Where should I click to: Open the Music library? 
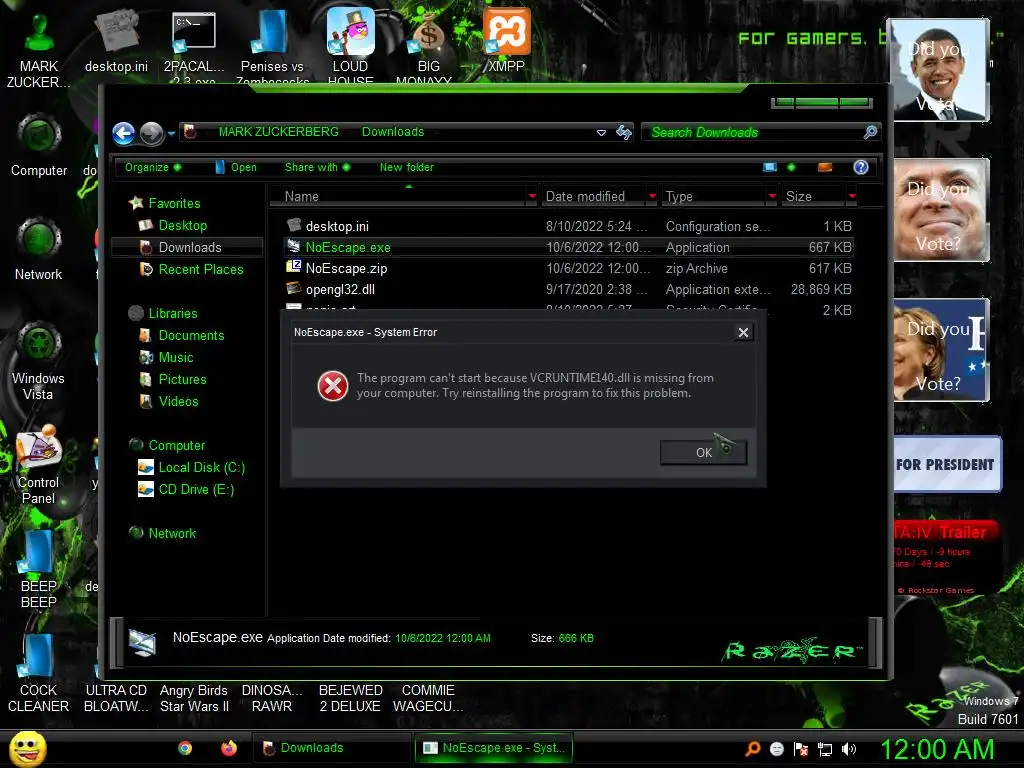(167, 358)
